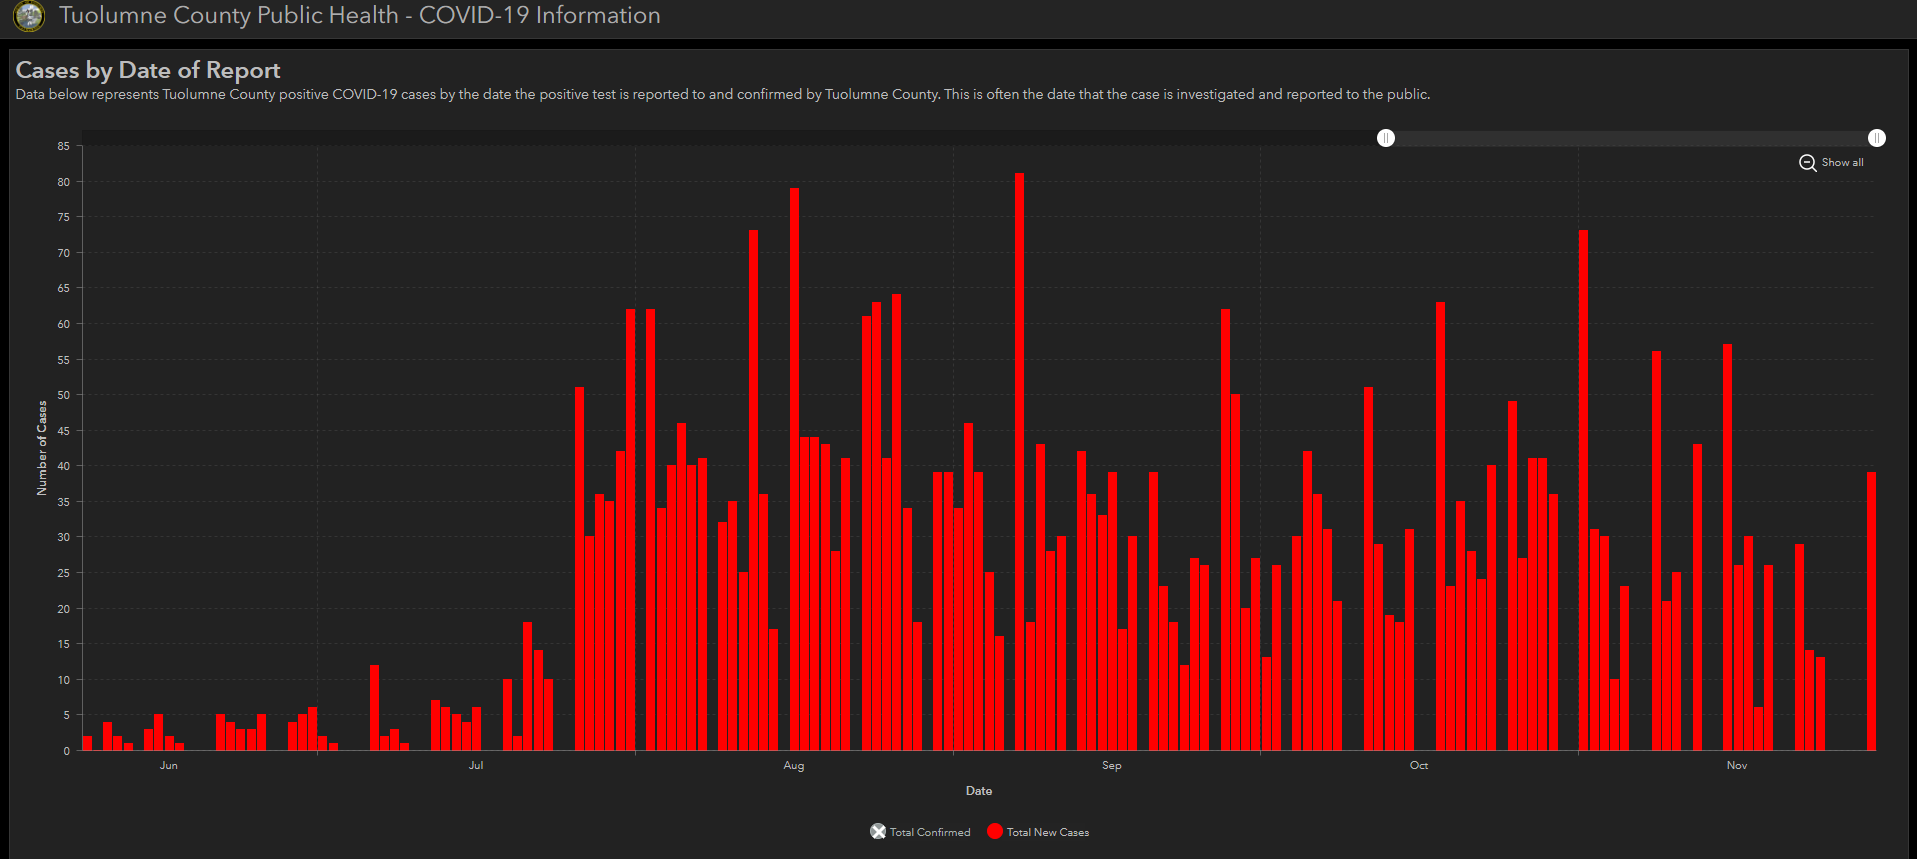
Task: Click the Tuolumne County seal logo
Action: pyautogui.click(x=29, y=16)
